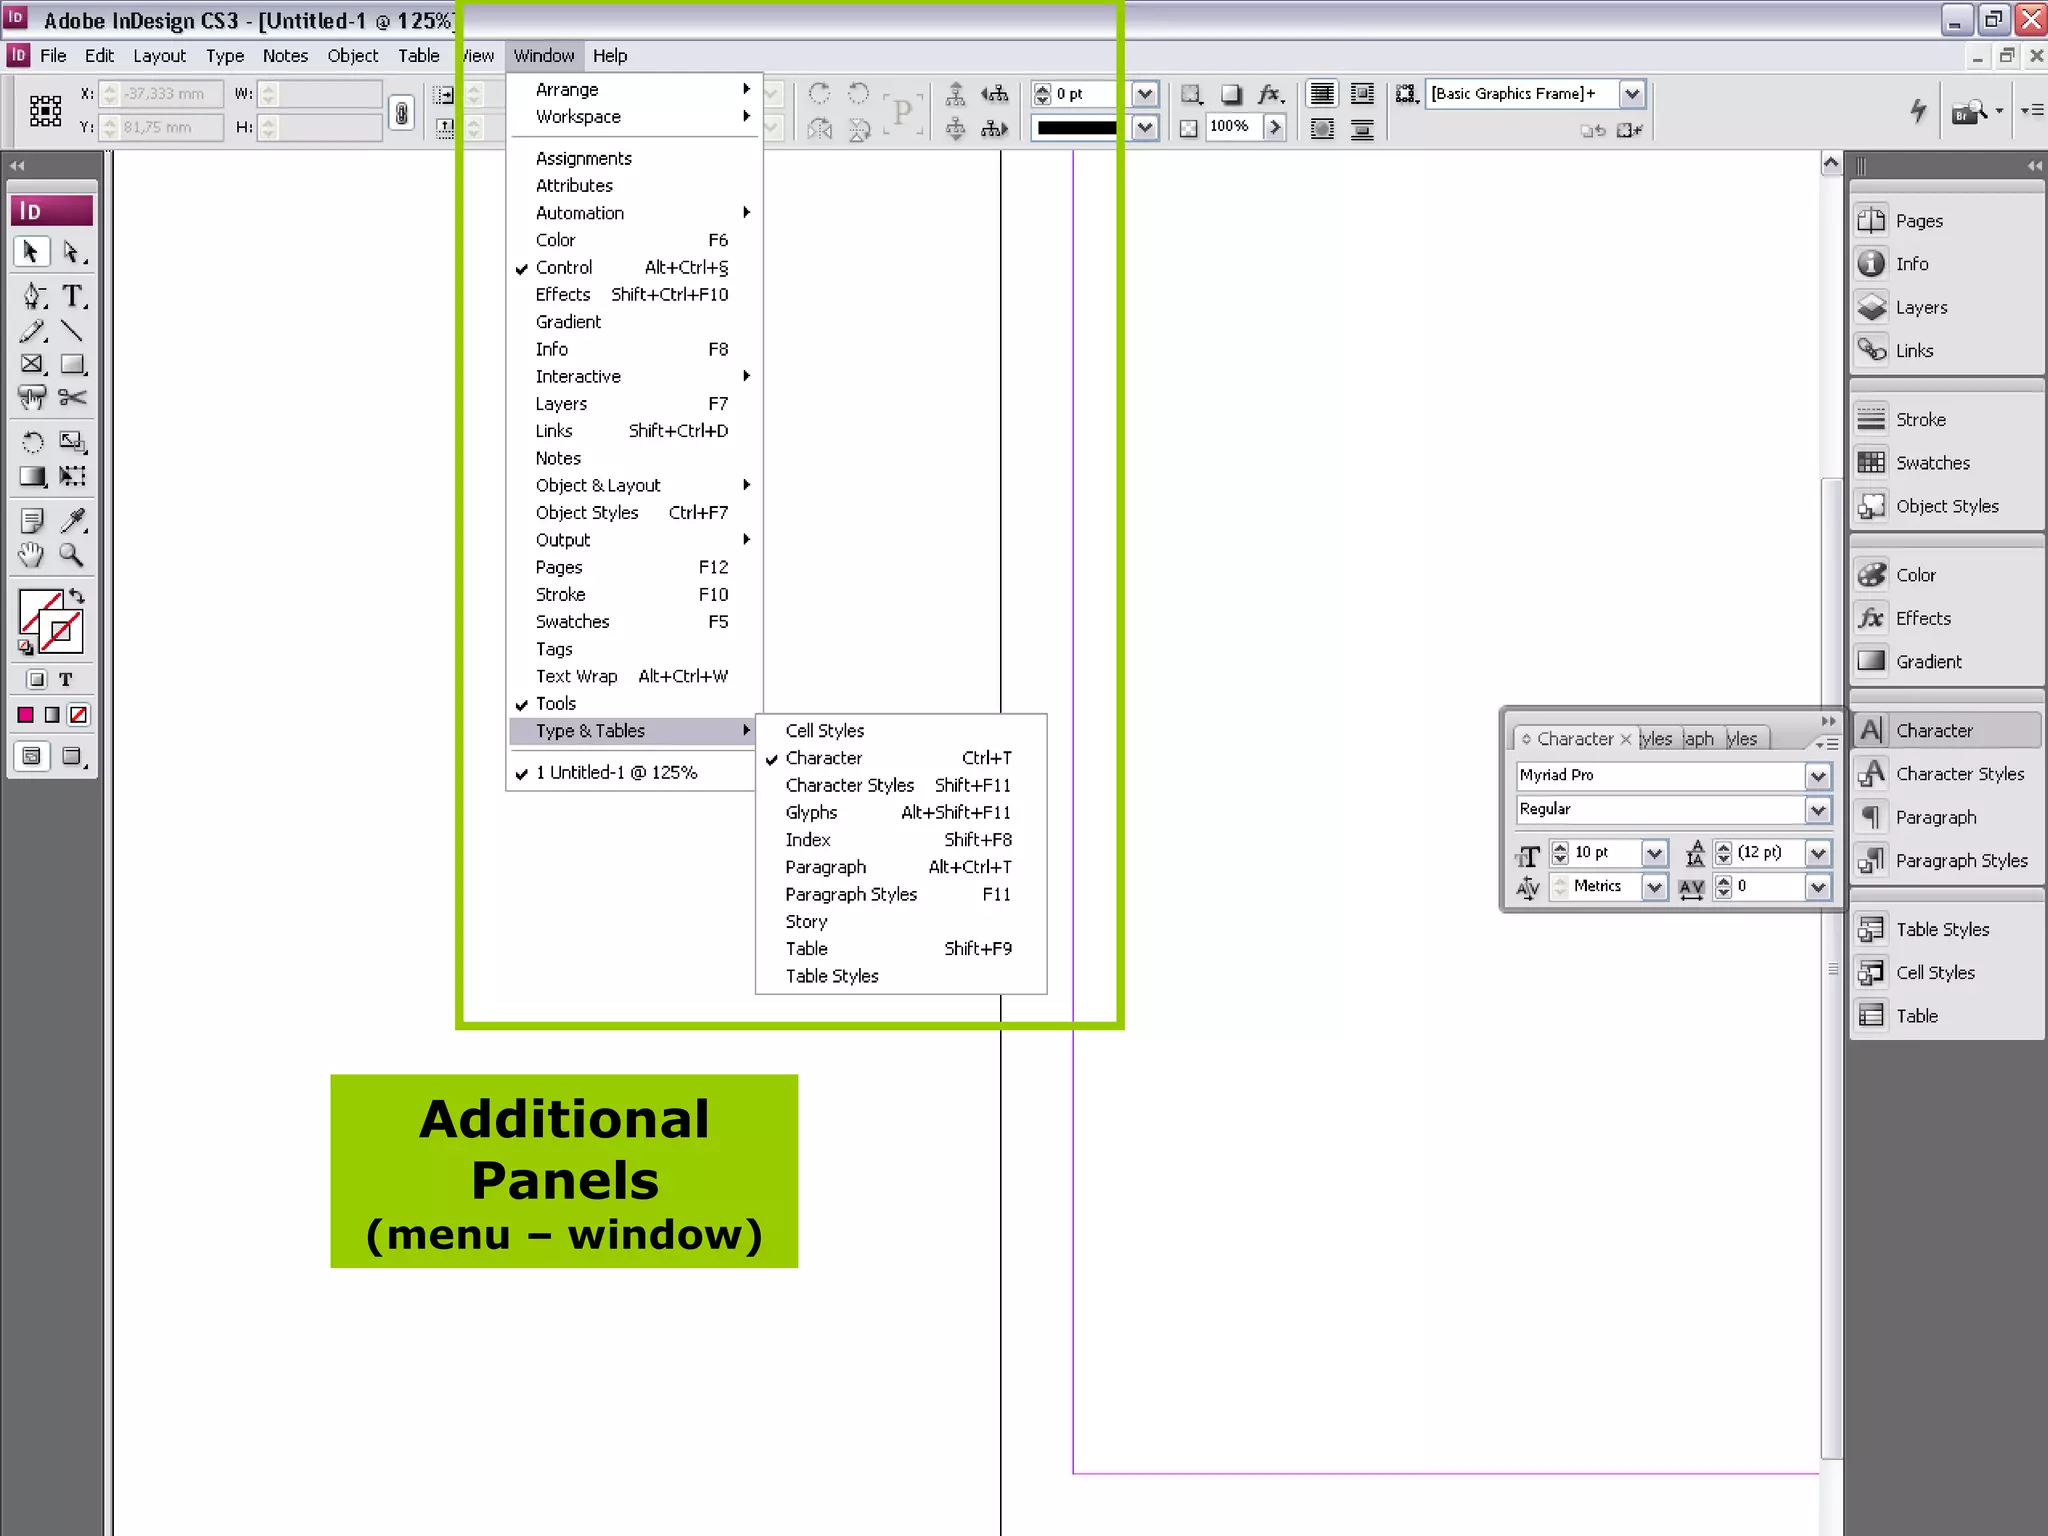Viewport: 2048px width, 1536px height.
Task: Click the Quick Apply lightning icon
Action: (1917, 110)
